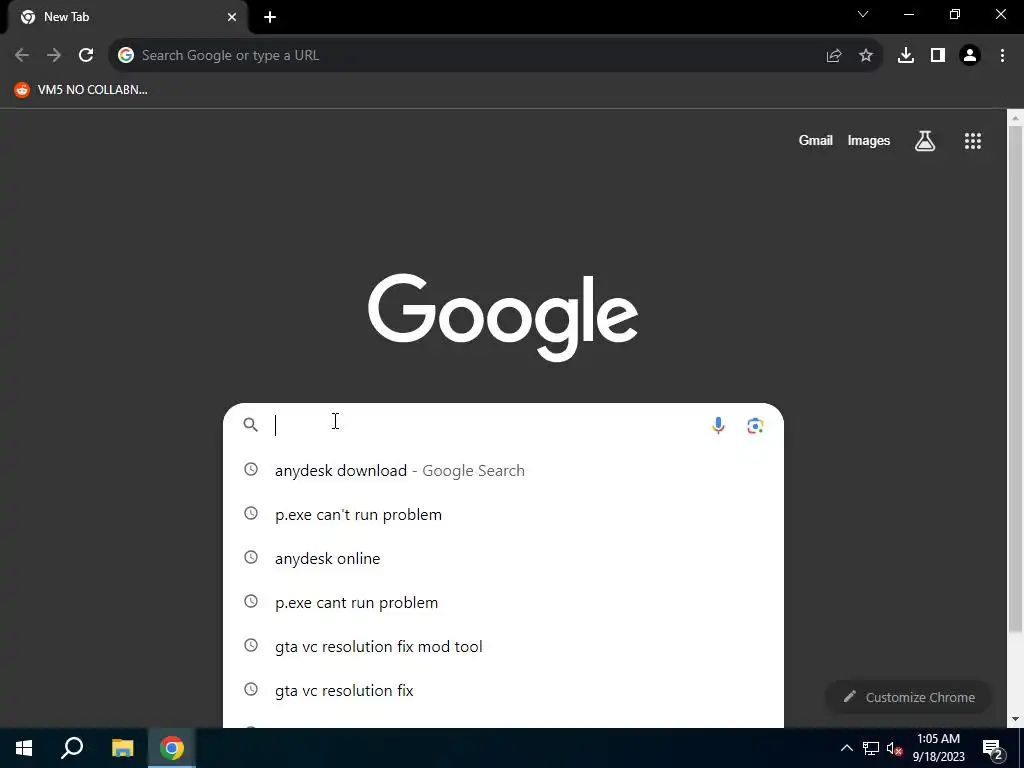Click the muted volume tray icon
This screenshot has width=1024, height=768.
pos(895,748)
